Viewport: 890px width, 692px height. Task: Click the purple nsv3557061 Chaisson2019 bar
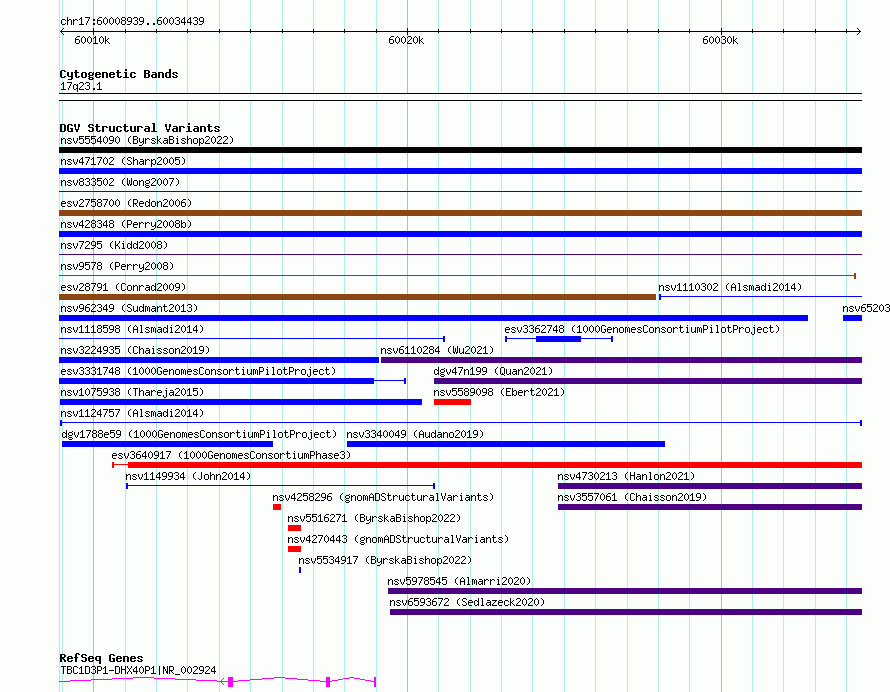(x=710, y=507)
